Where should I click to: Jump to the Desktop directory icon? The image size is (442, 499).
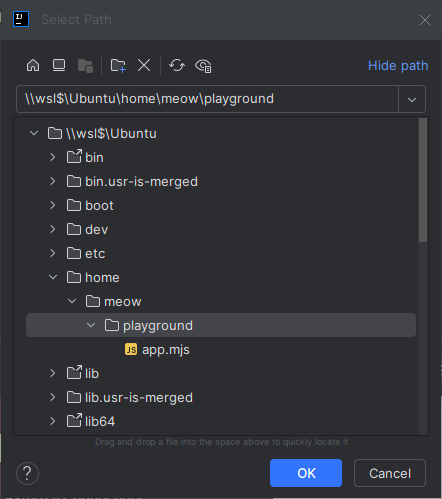click(59, 65)
